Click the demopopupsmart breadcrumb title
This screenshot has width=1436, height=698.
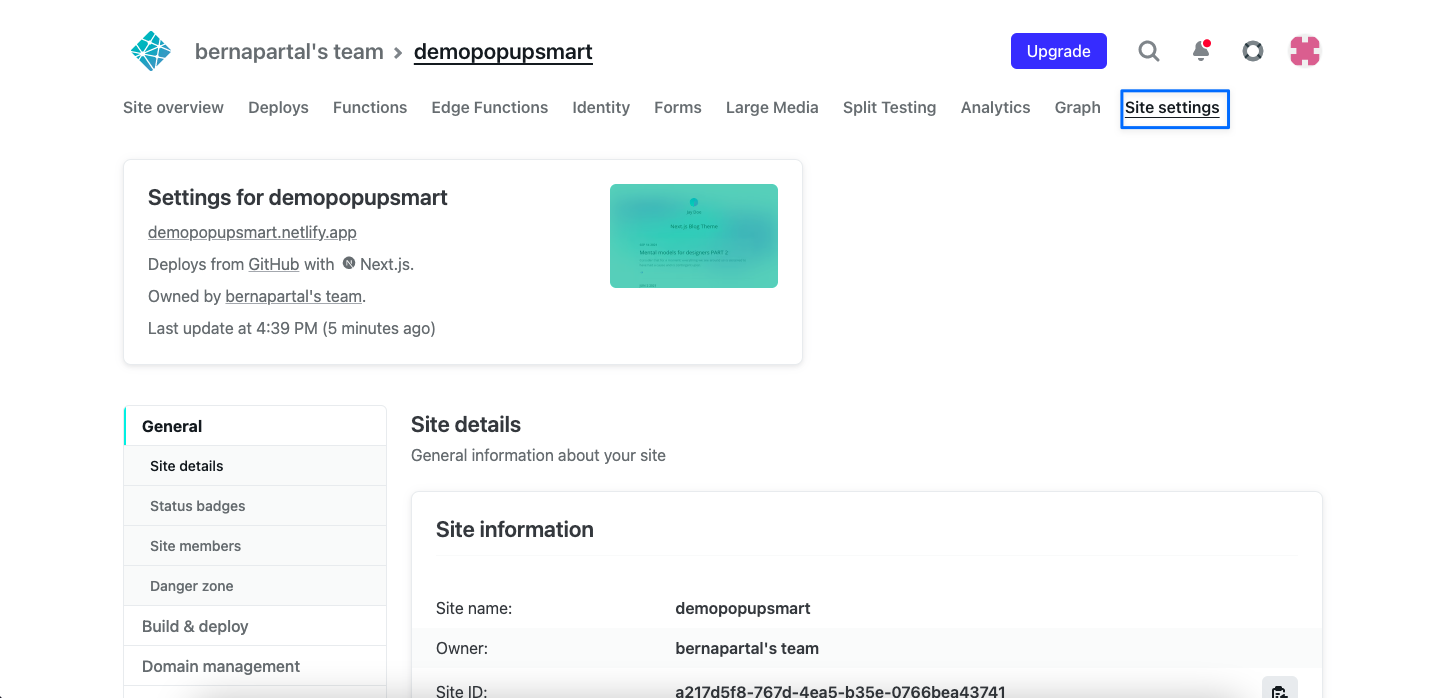(x=503, y=52)
